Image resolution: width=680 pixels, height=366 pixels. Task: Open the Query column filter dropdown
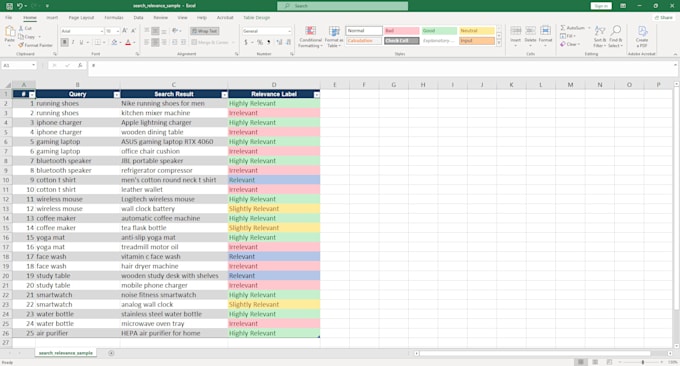tap(116, 94)
